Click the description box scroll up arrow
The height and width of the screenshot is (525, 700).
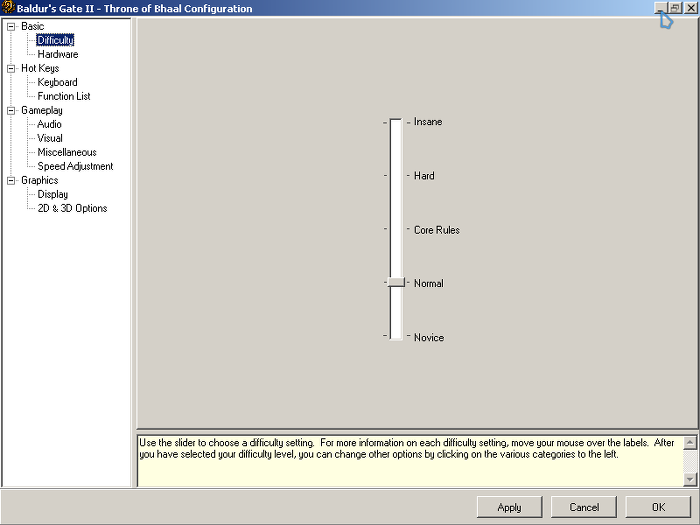[x=690, y=442]
